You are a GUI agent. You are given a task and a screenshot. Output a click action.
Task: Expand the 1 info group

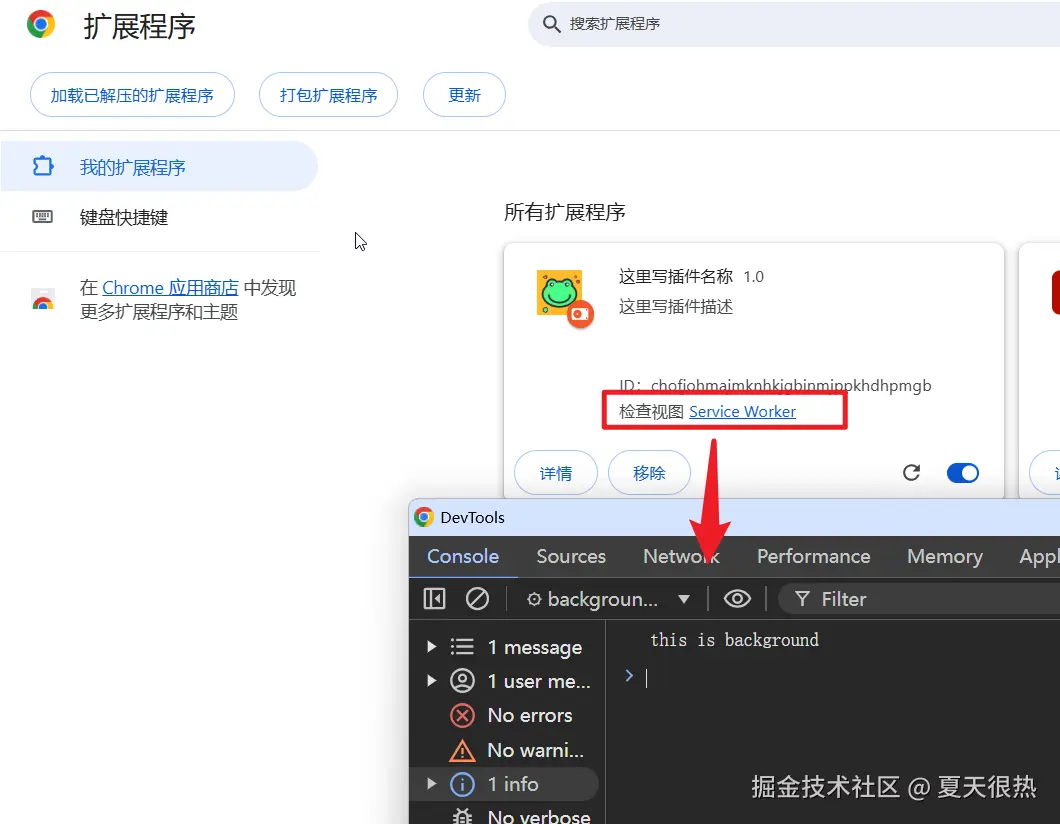click(x=431, y=783)
